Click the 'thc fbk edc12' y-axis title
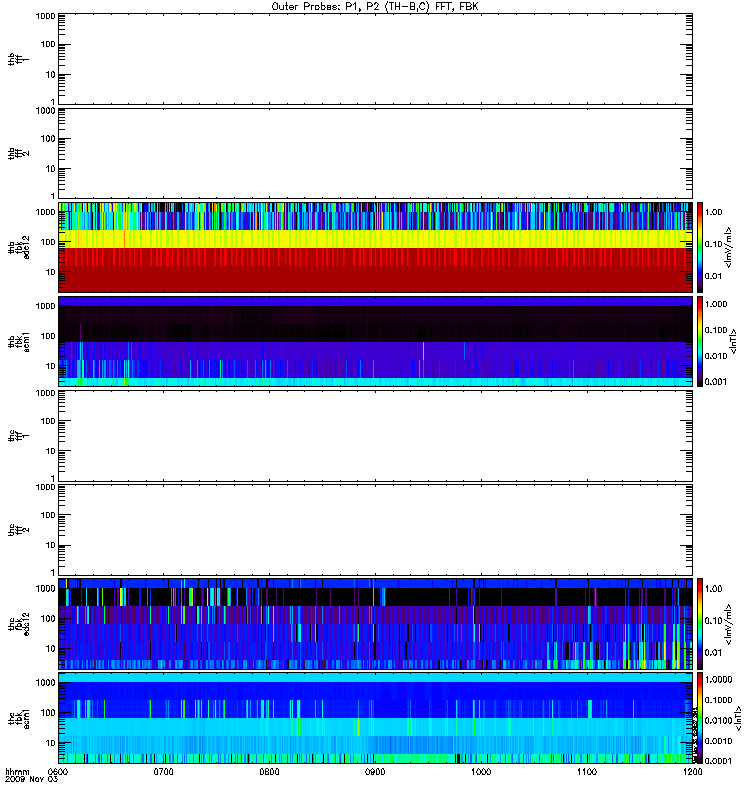Screen dimensions: 750x800 pos(19,623)
